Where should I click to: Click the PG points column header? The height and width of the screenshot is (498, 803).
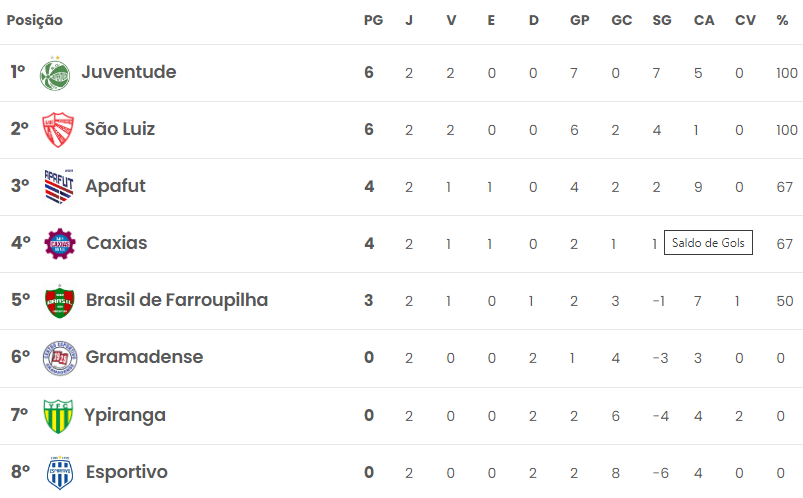point(373,20)
